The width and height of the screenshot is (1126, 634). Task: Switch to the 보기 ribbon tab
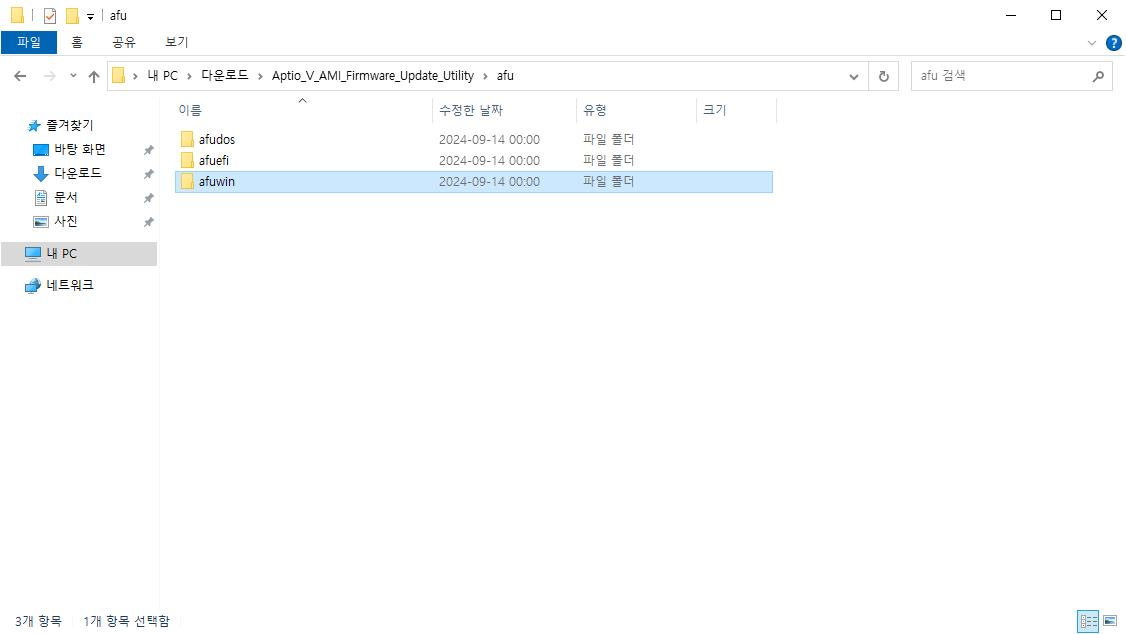click(x=176, y=42)
